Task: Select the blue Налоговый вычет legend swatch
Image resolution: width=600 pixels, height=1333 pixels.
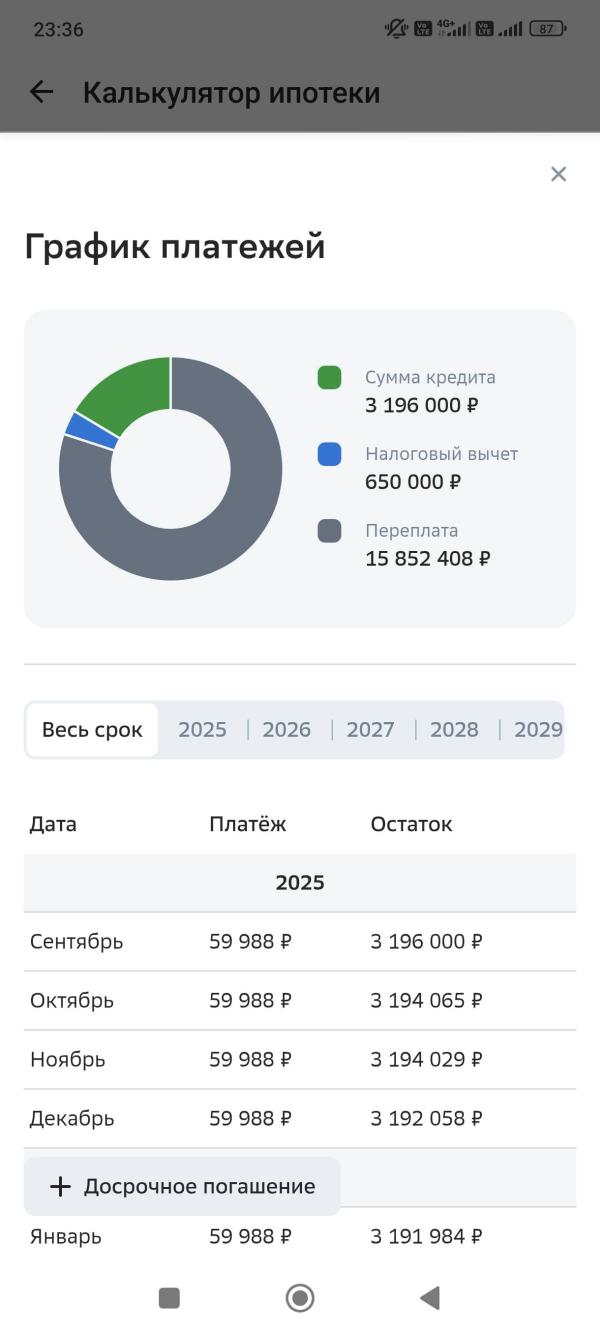Action: [329, 454]
